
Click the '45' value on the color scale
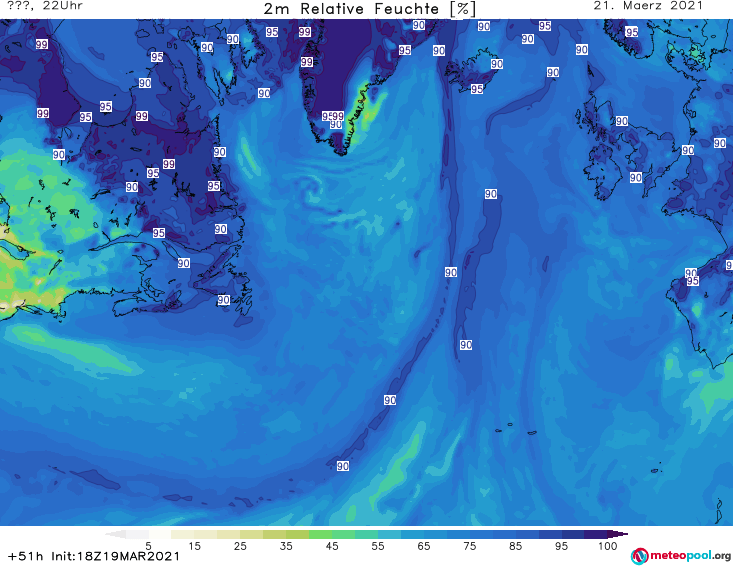[x=332, y=546]
